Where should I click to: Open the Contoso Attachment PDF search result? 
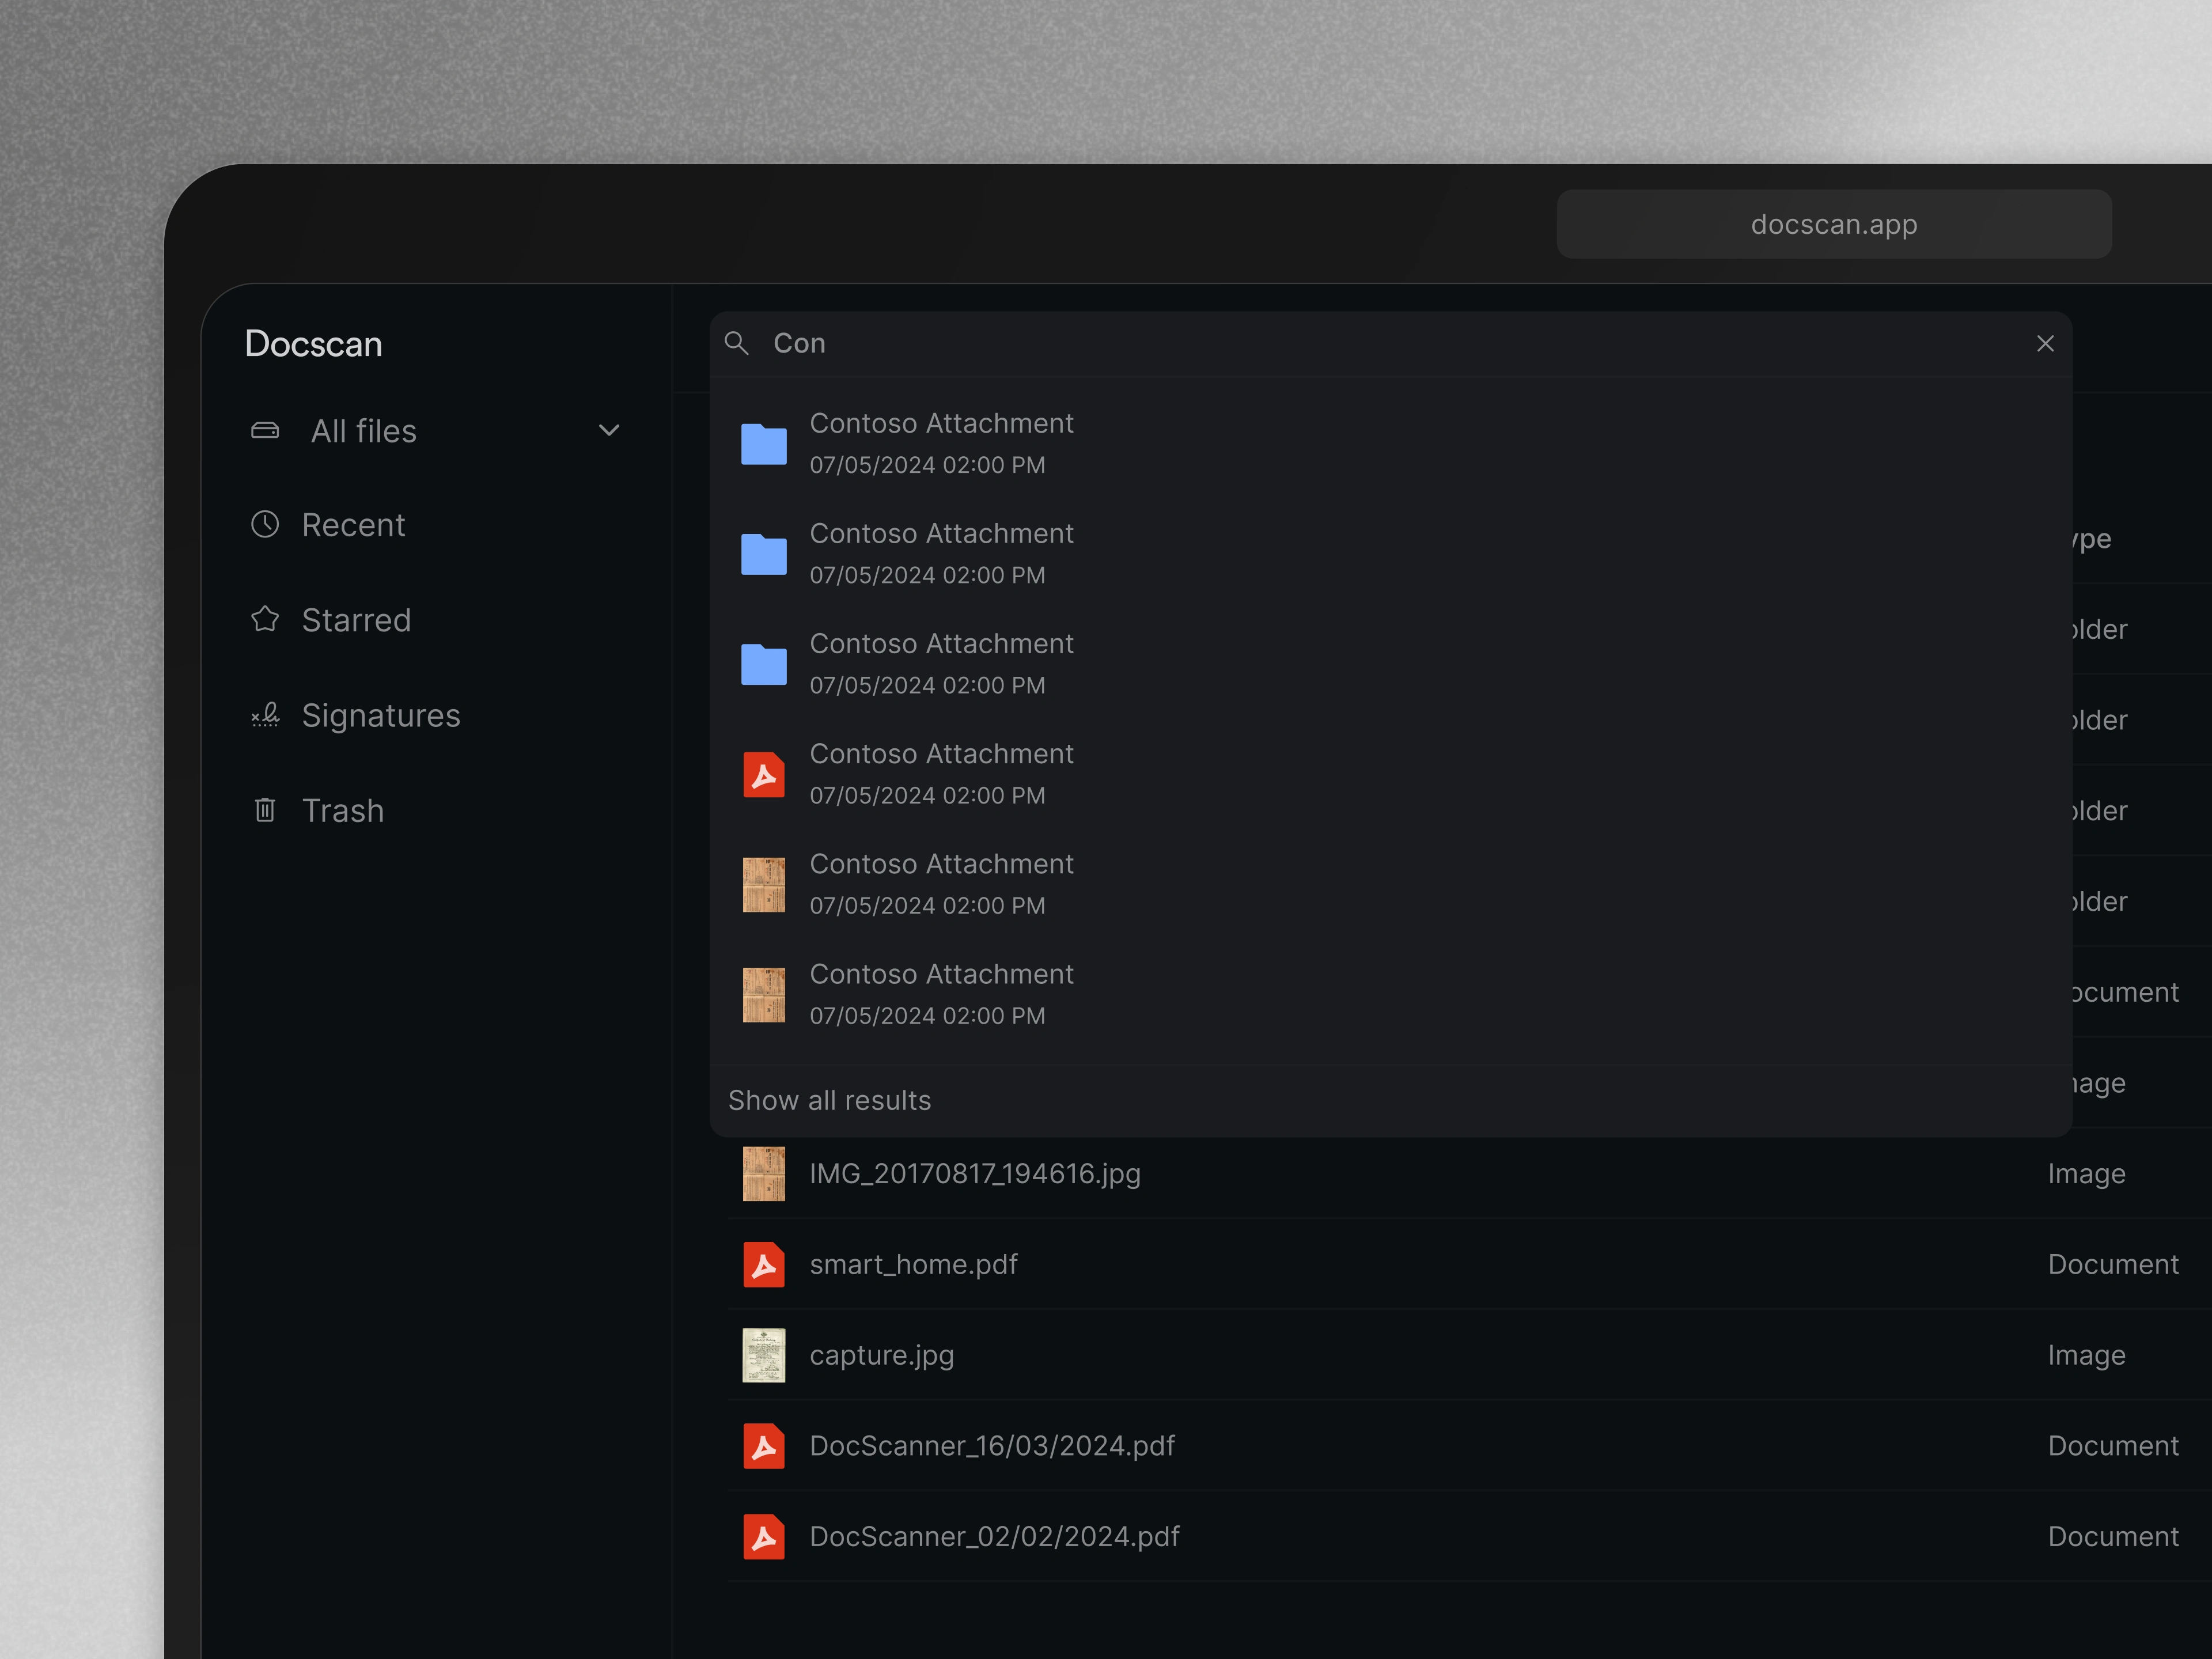point(941,773)
